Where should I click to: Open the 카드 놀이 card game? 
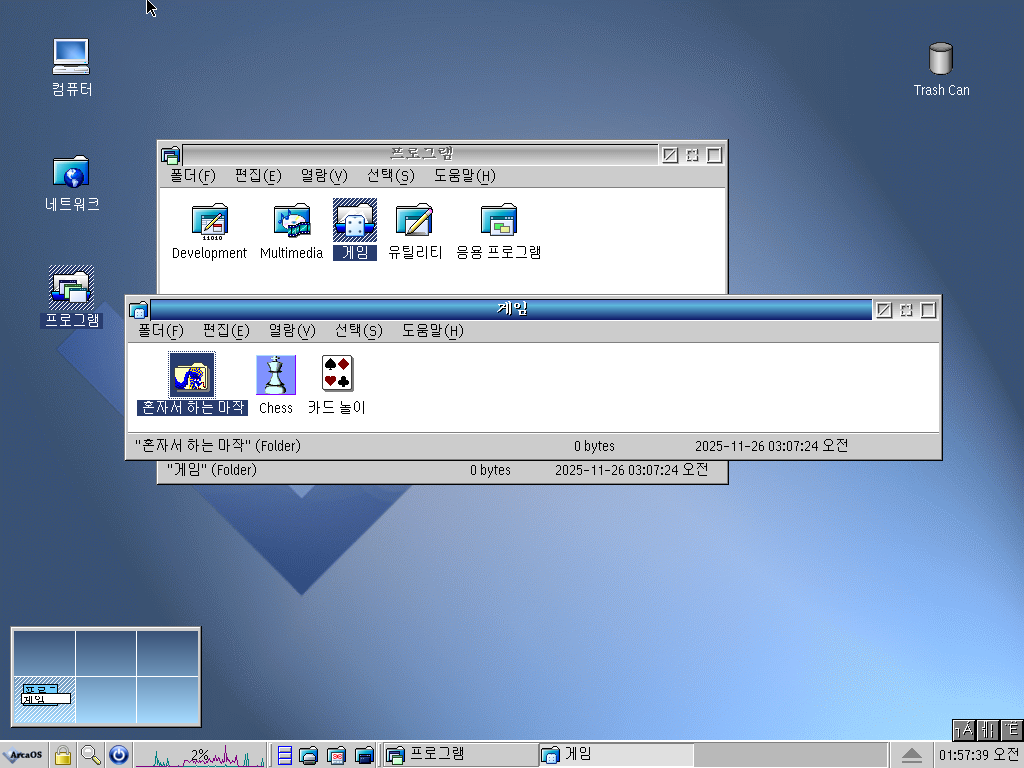click(x=337, y=376)
